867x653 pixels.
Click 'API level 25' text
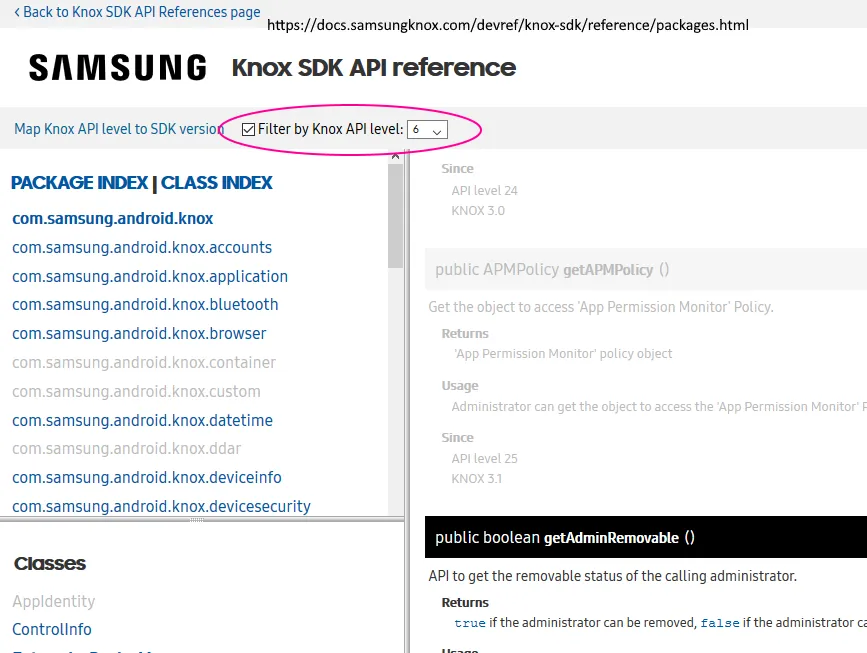[484, 459]
